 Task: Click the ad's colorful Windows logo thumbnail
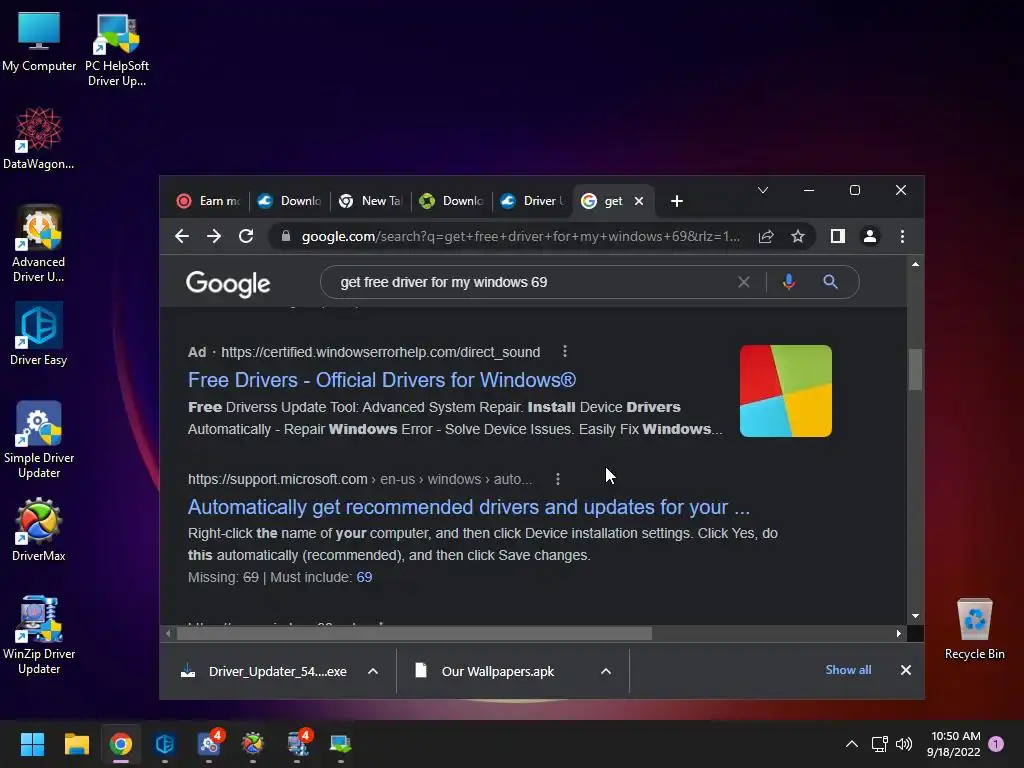(786, 391)
